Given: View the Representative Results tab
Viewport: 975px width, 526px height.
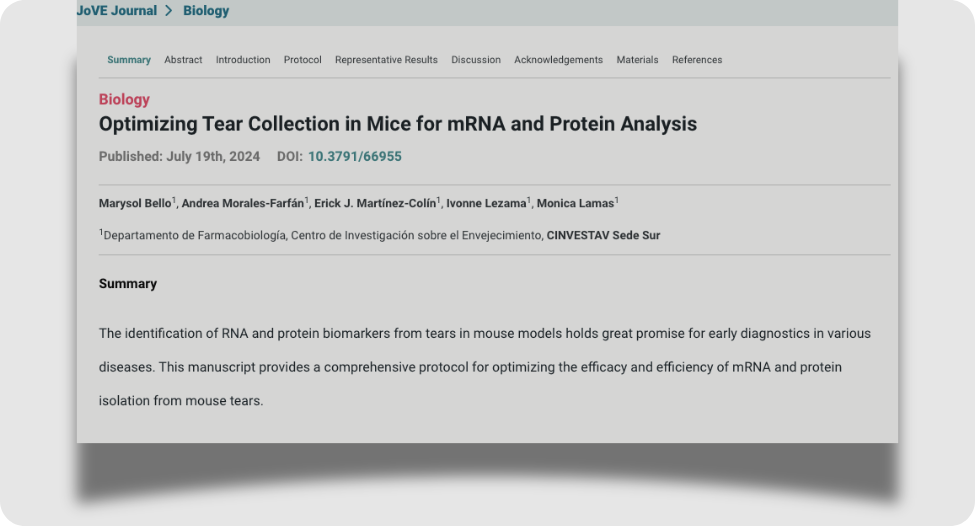Looking at the screenshot, I should coord(386,60).
